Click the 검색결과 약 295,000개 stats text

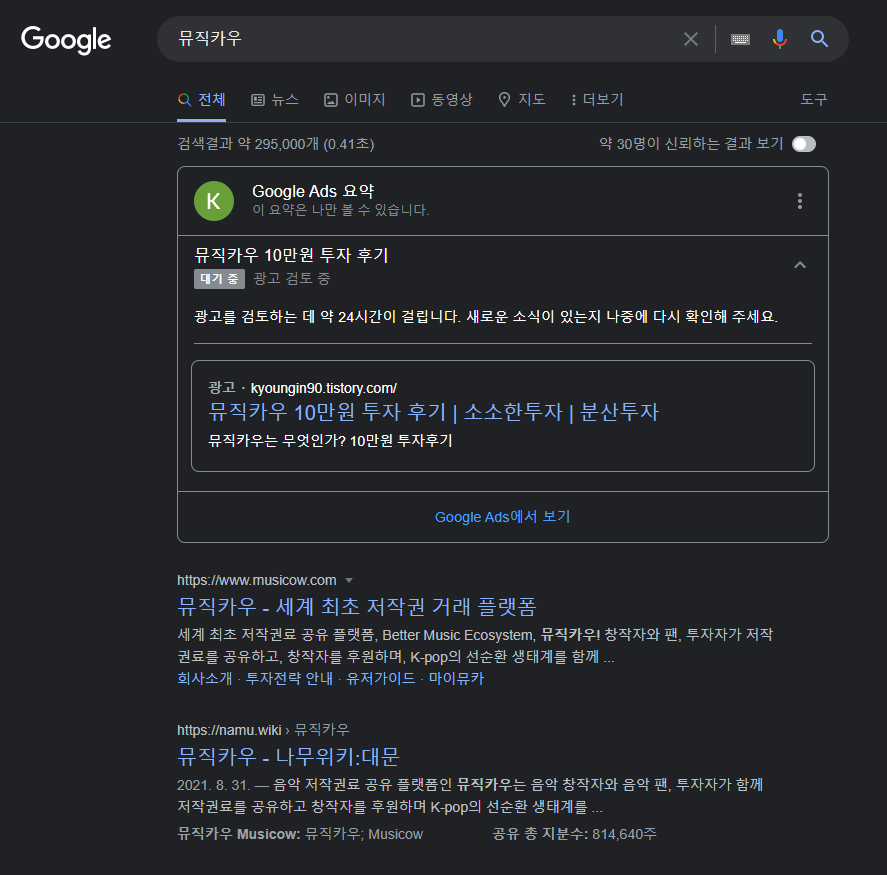pos(276,144)
